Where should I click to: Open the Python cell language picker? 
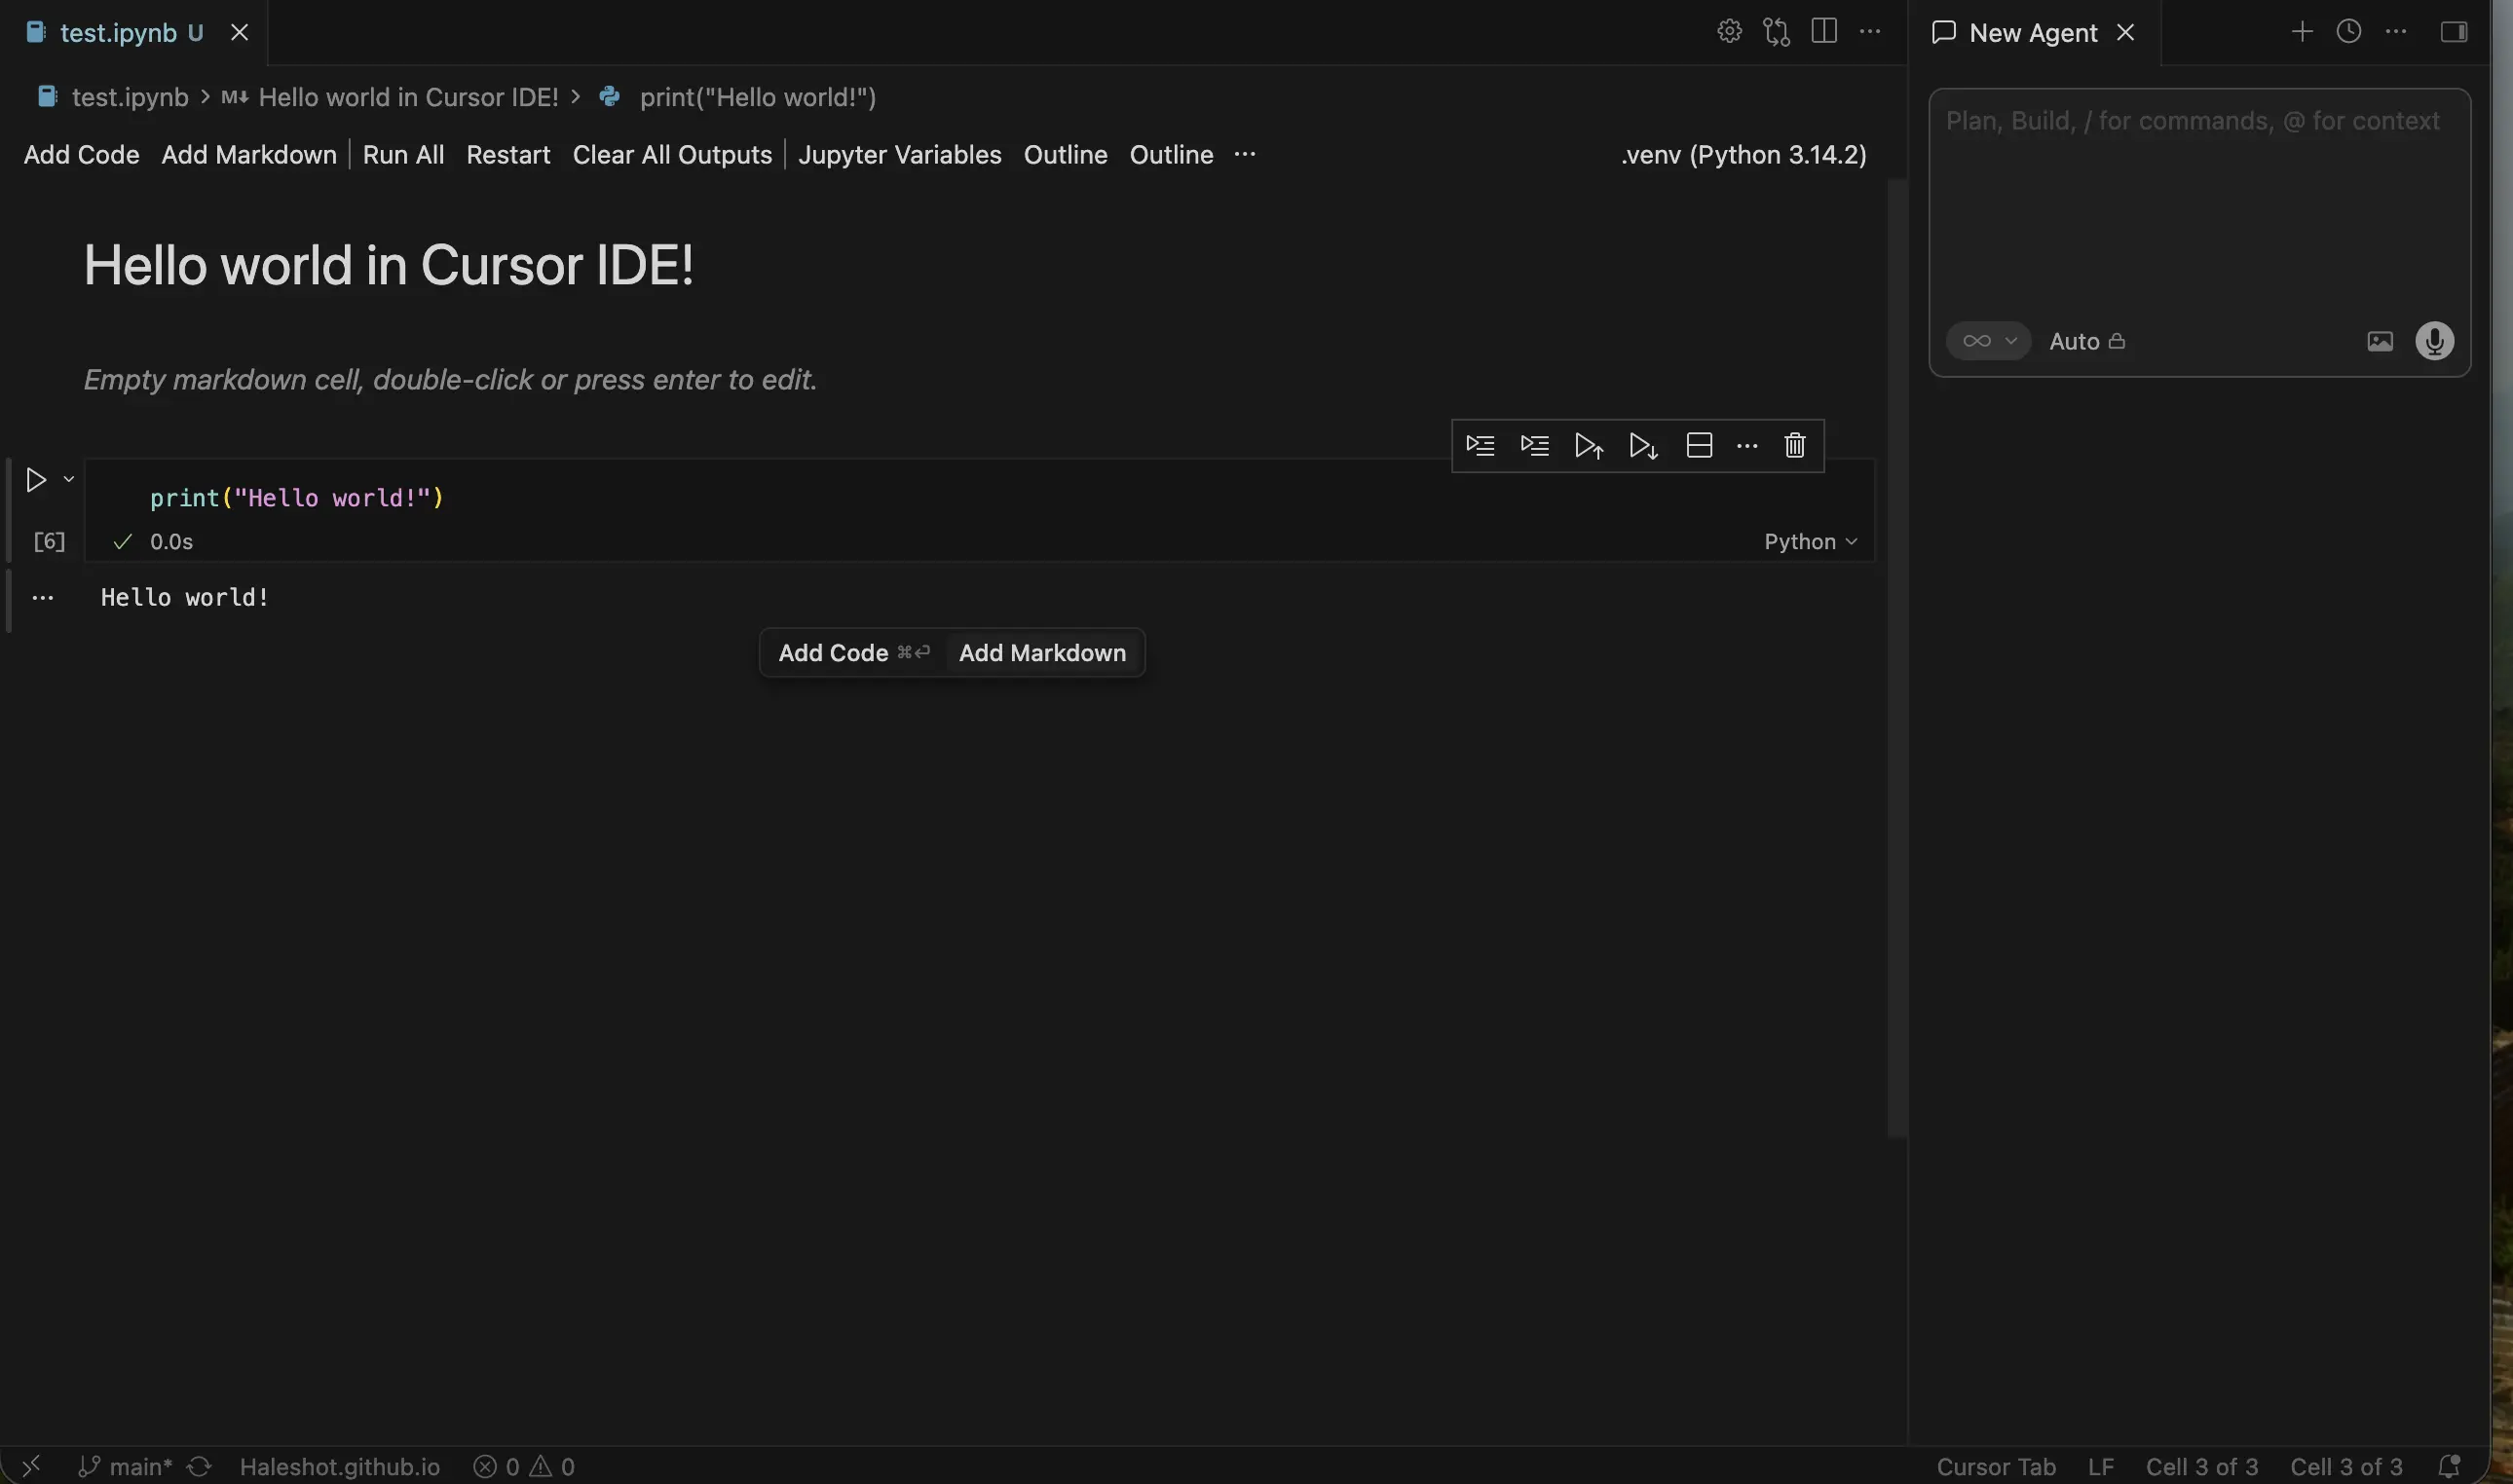pyautogui.click(x=1810, y=541)
